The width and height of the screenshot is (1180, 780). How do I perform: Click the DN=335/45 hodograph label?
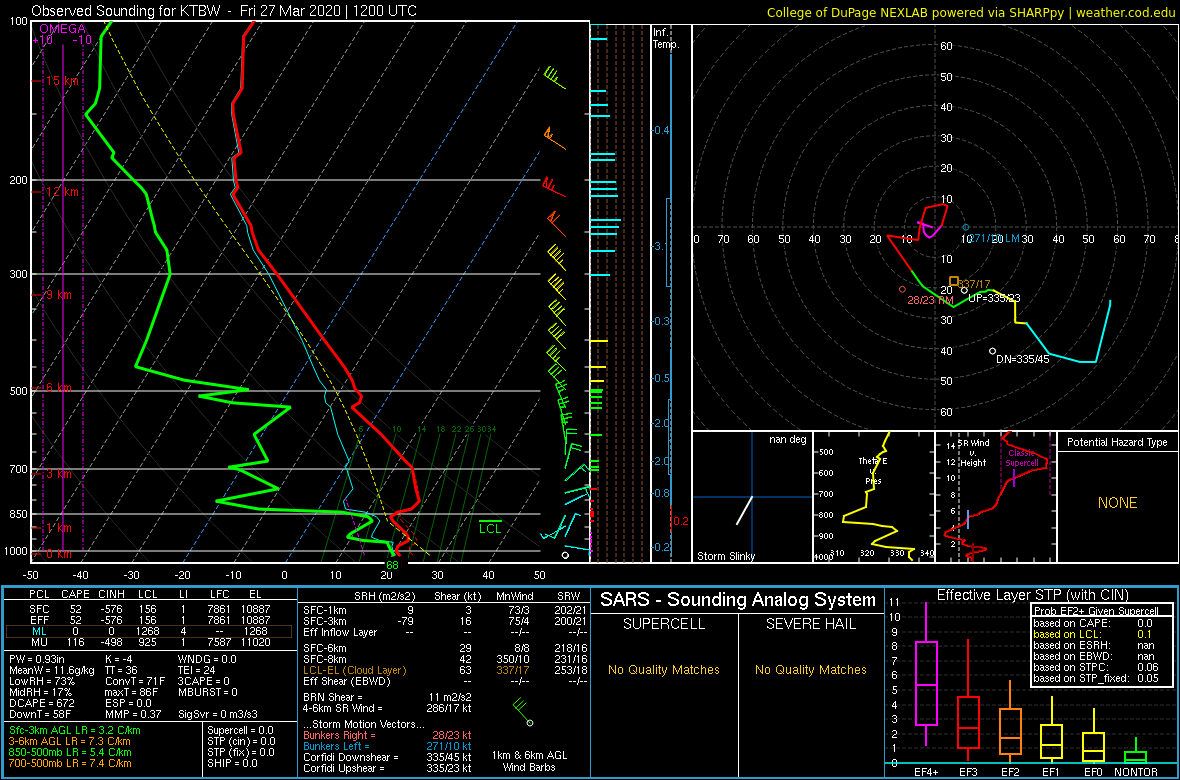tap(1023, 359)
